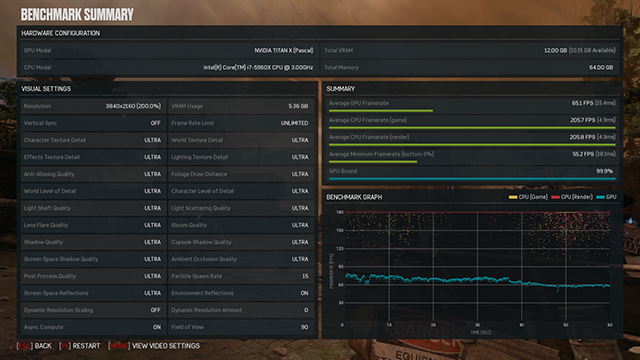The height and width of the screenshot is (360, 640).
Task: Toggle the Async Compute ON setting
Action: (x=94, y=327)
